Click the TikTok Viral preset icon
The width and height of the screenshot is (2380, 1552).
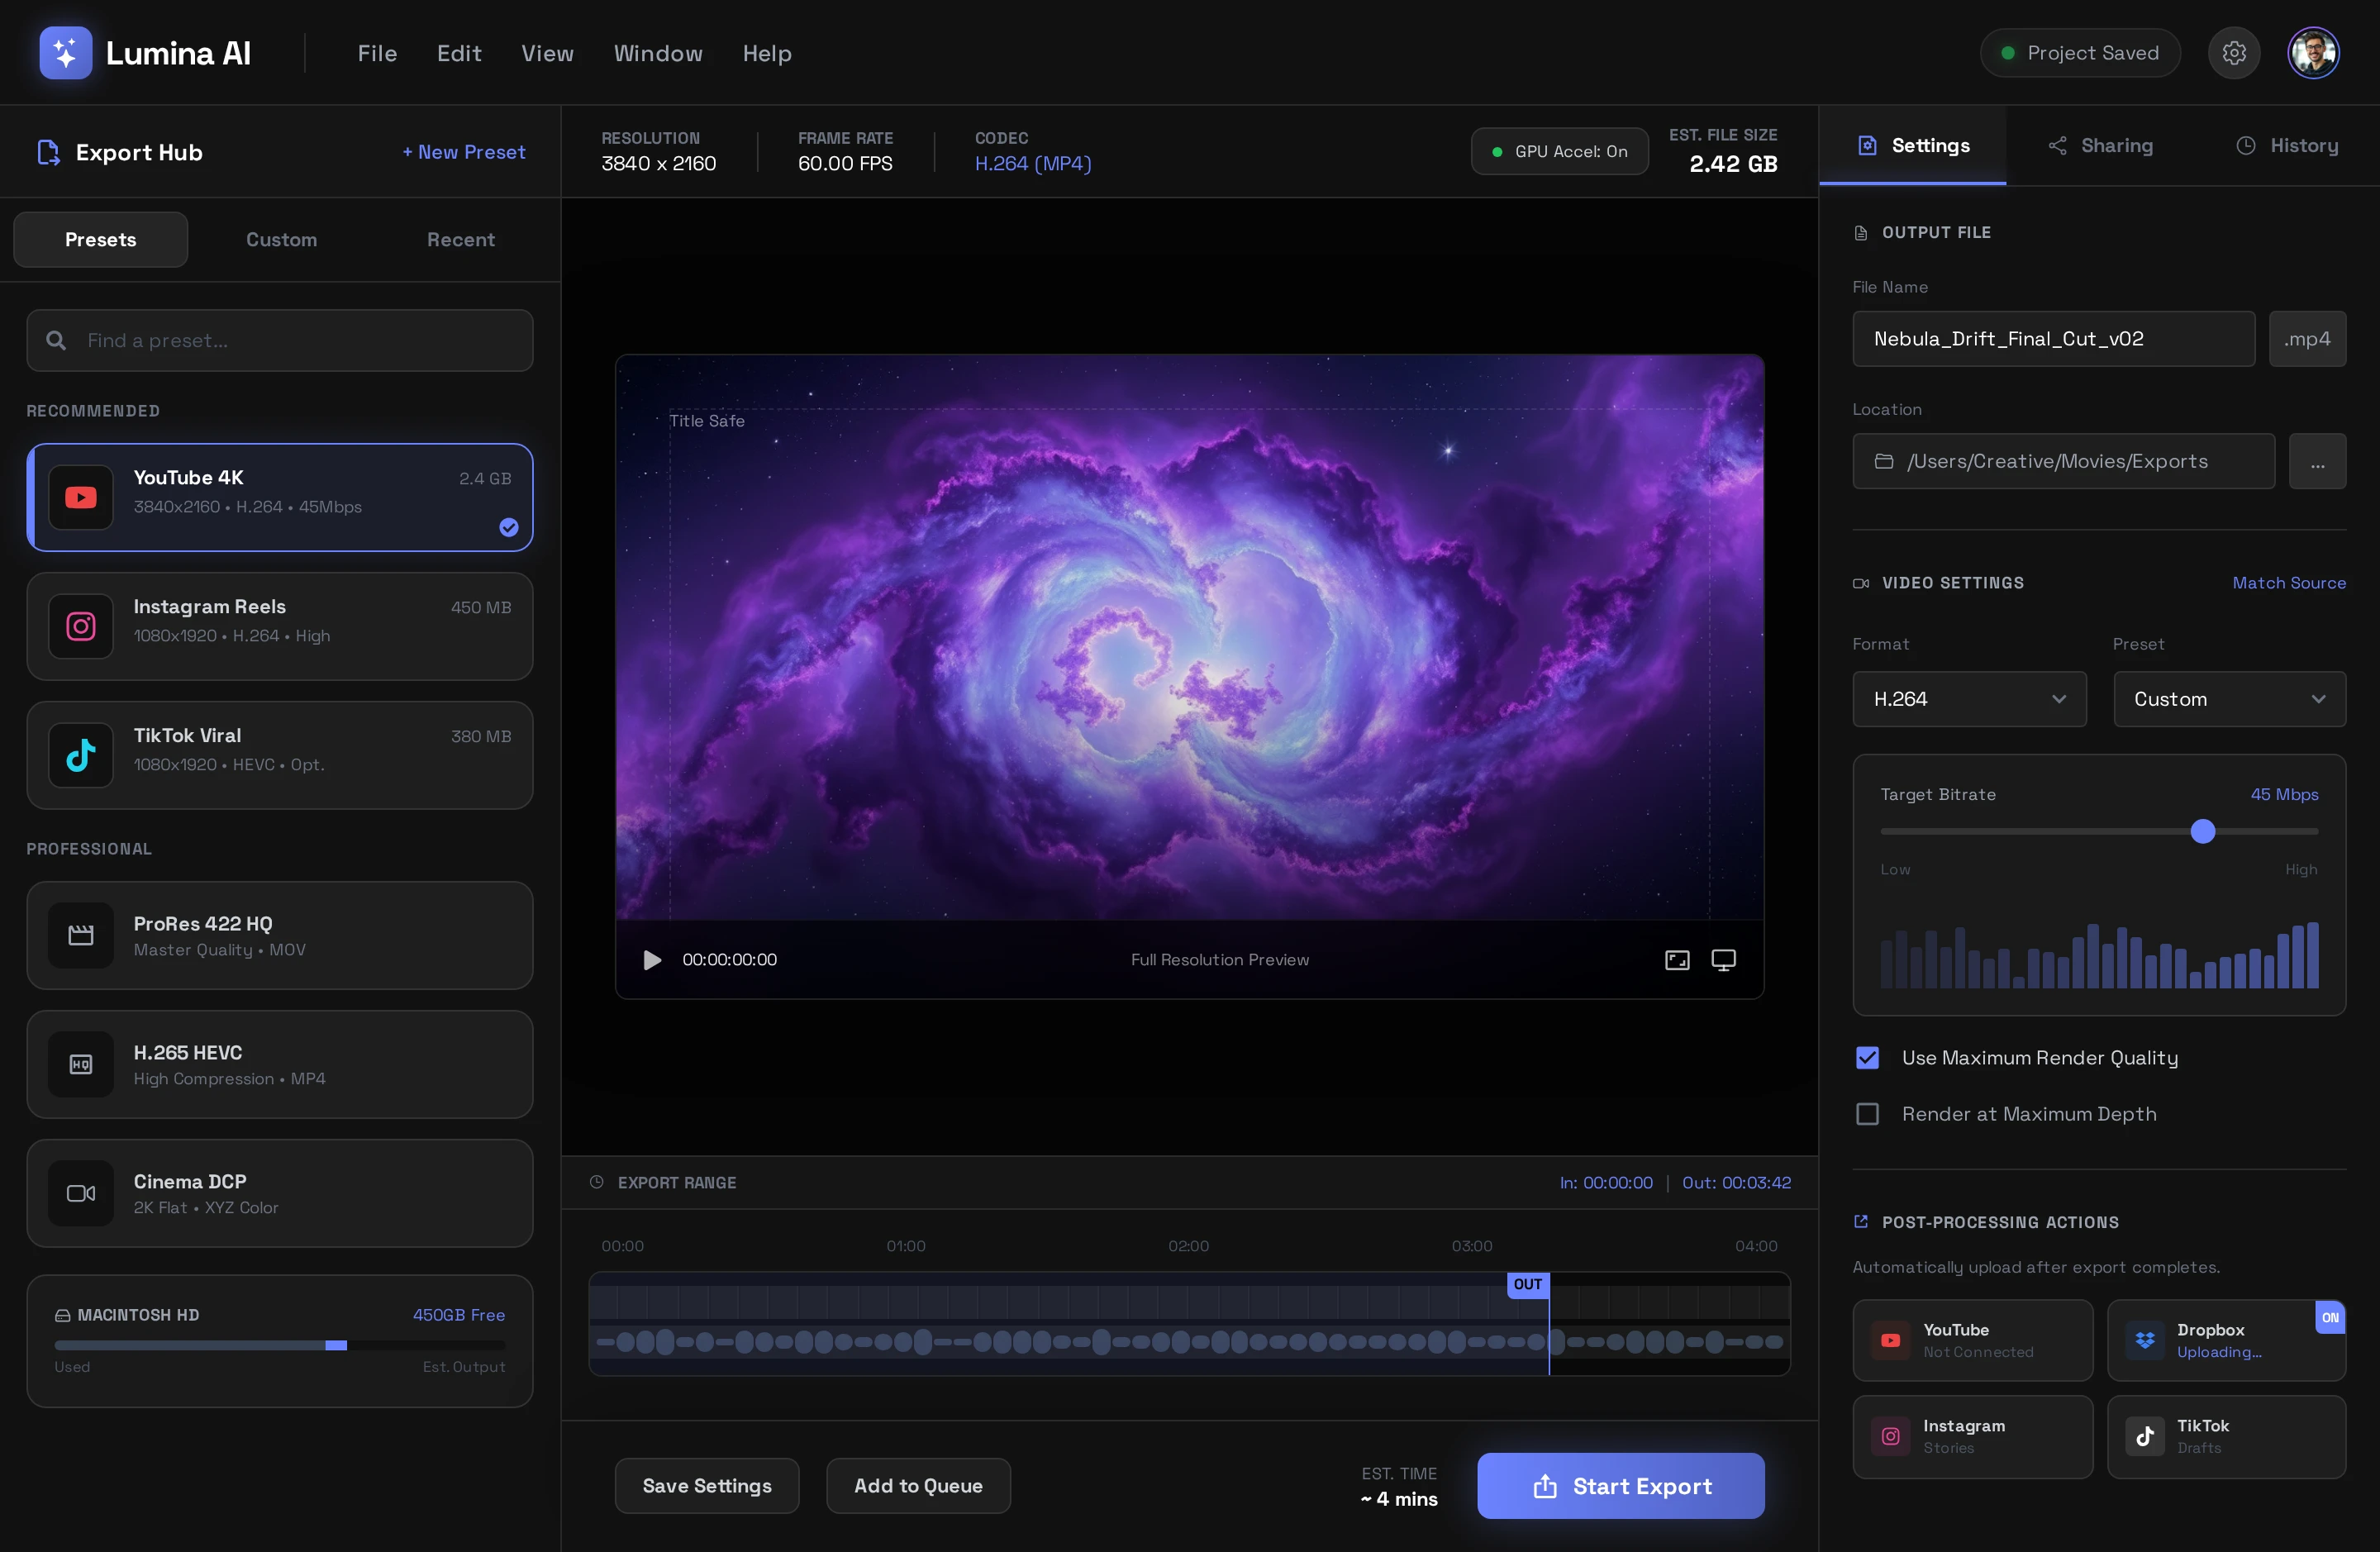[81, 755]
